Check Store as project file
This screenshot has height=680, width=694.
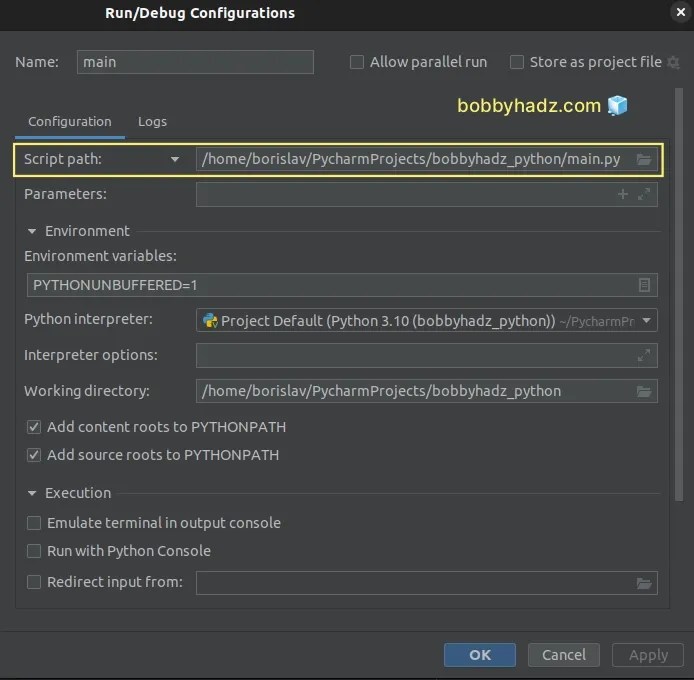tap(517, 62)
